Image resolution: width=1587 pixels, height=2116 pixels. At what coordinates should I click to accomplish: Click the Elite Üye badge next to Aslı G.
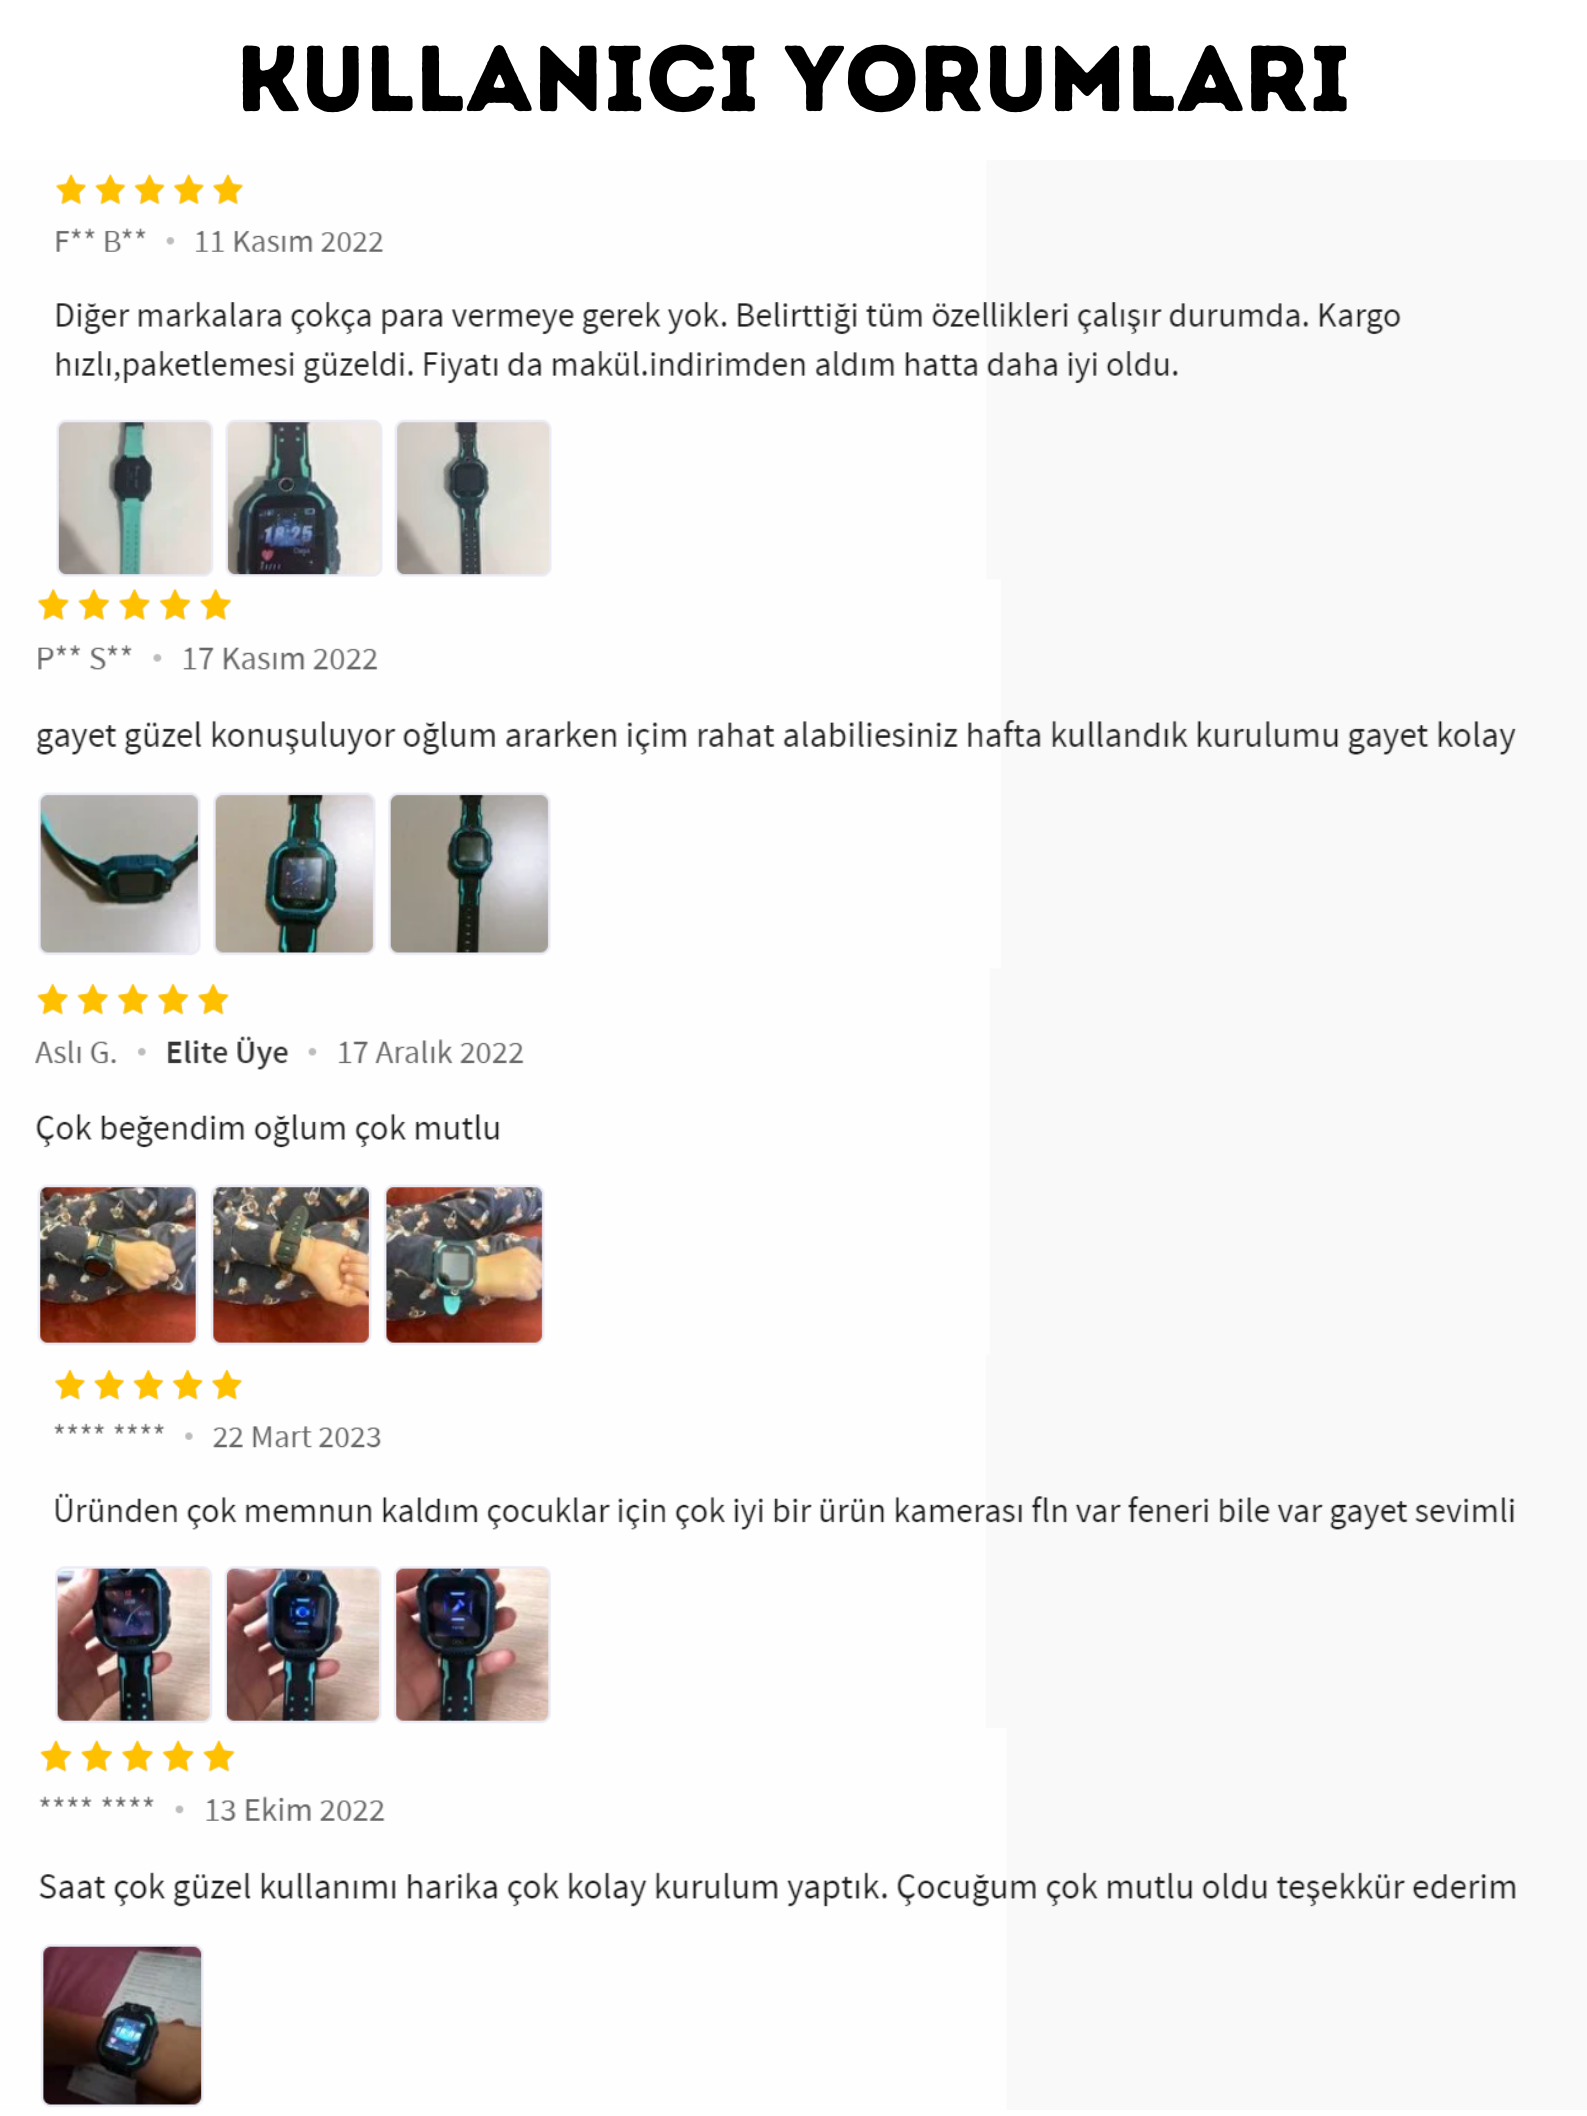[227, 1052]
